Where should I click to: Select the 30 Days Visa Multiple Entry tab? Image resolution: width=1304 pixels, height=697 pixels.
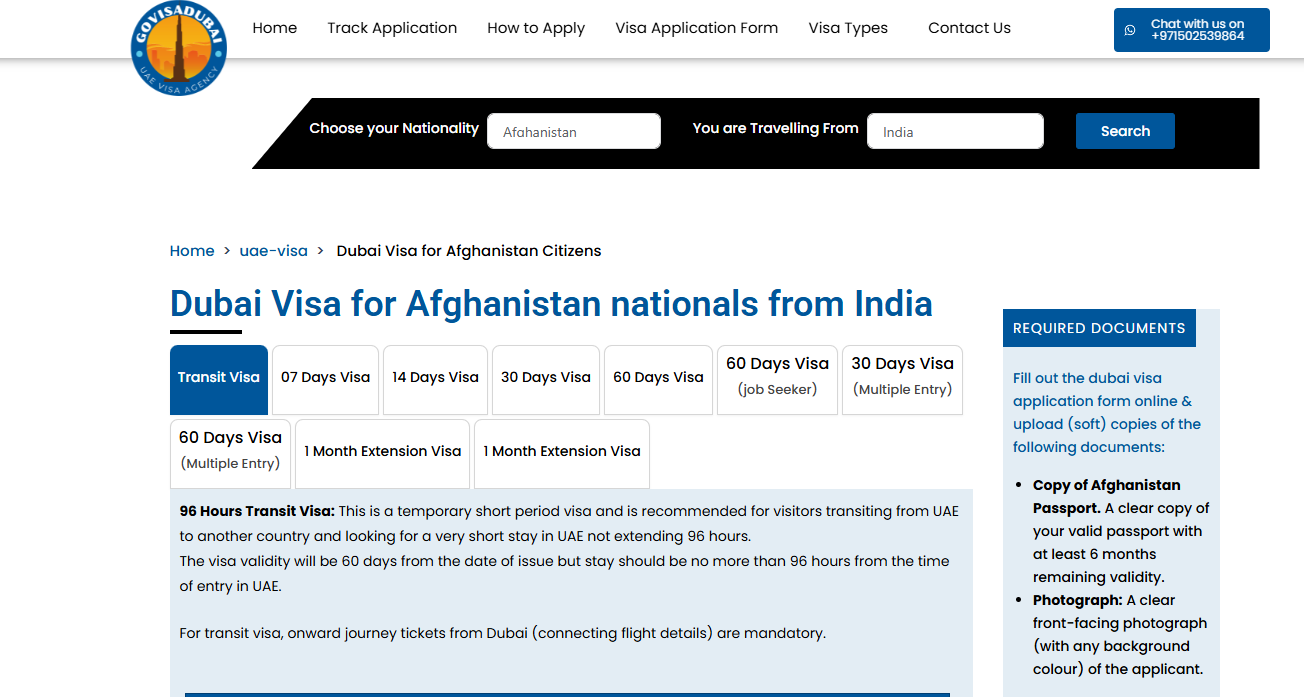(902, 378)
